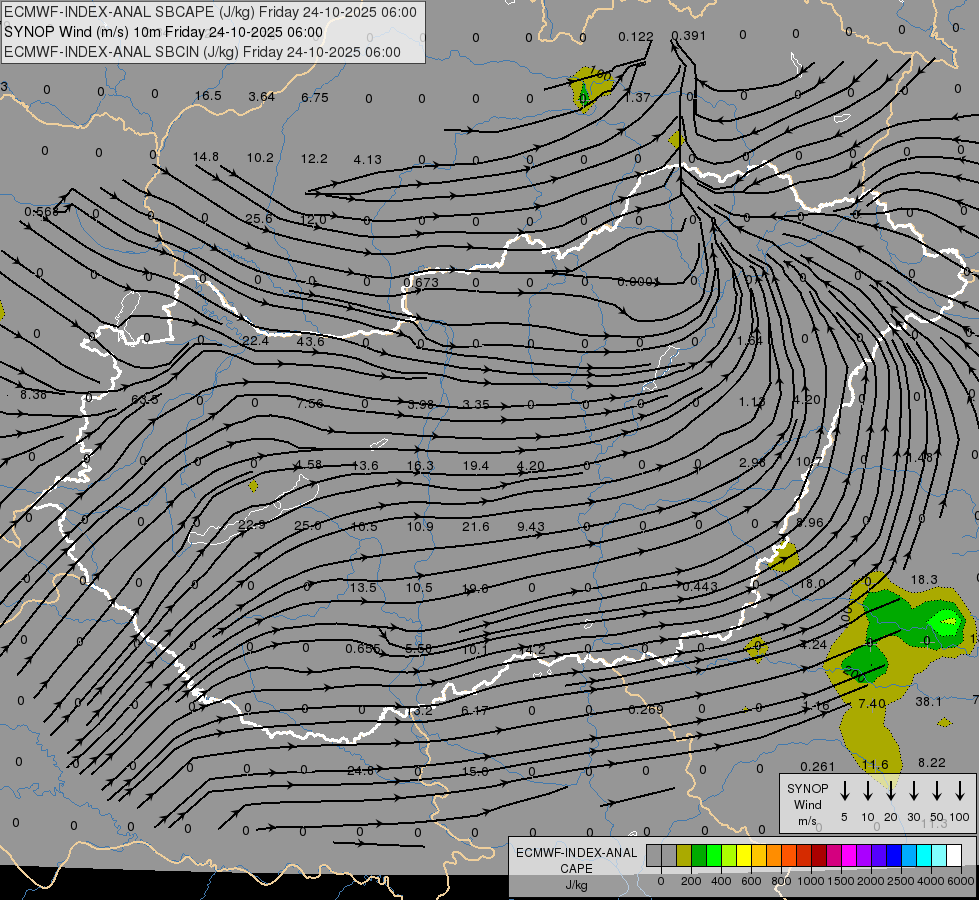Click the 8.22 value on the map
The height and width of the screenshot is (900, 979).
click(932, 763)
